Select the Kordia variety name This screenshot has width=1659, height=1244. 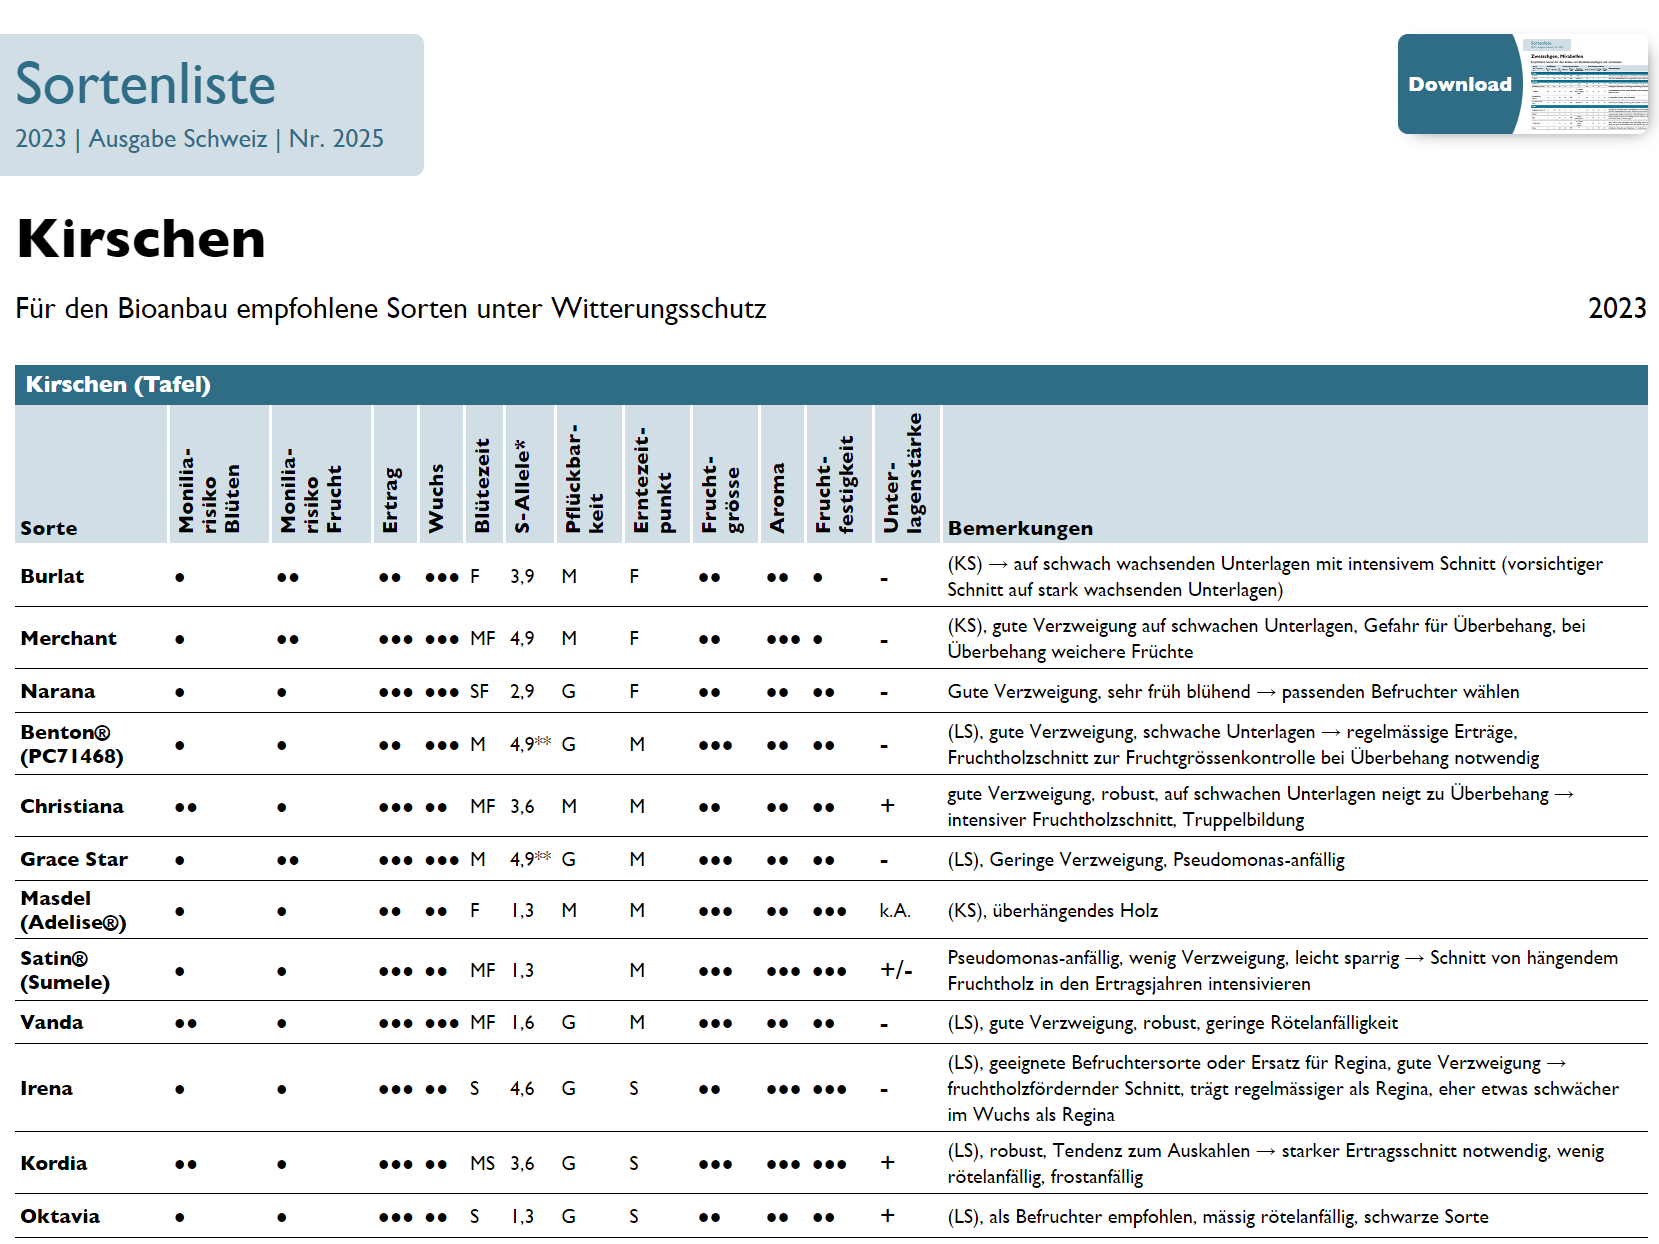pyautogui.click(x=54, y=1163)
